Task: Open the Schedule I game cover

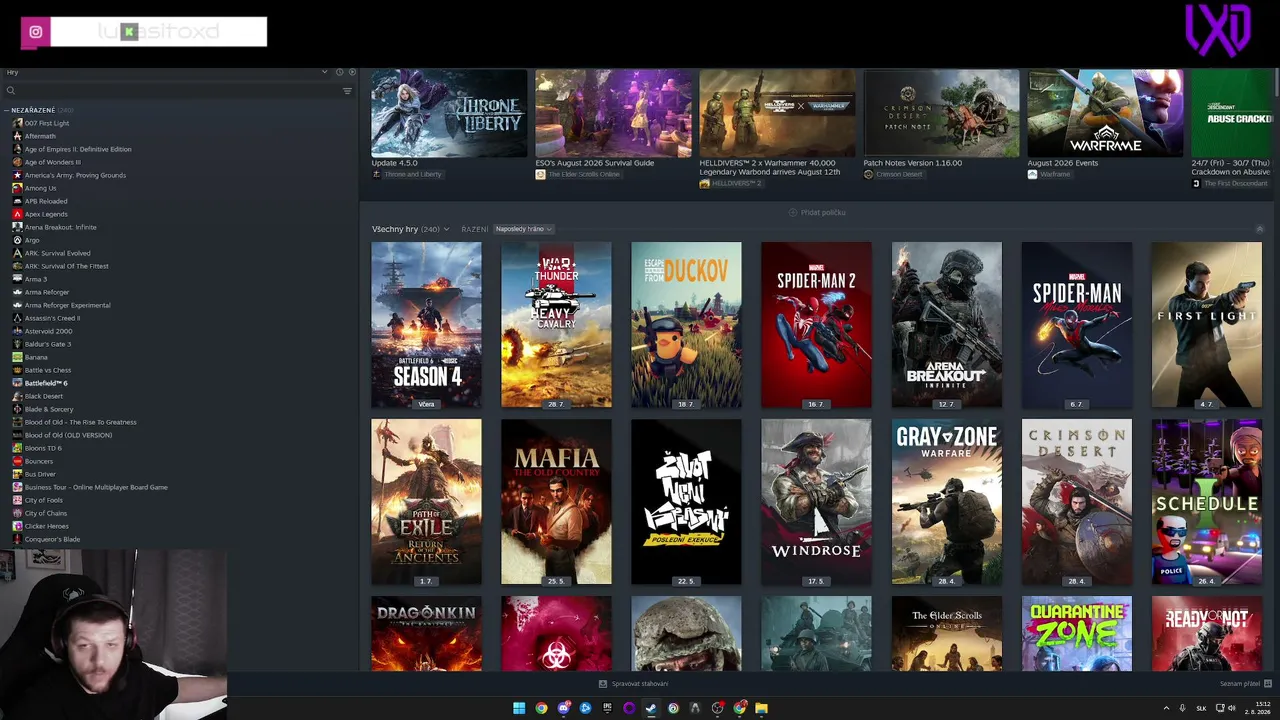Action: 1206,502
